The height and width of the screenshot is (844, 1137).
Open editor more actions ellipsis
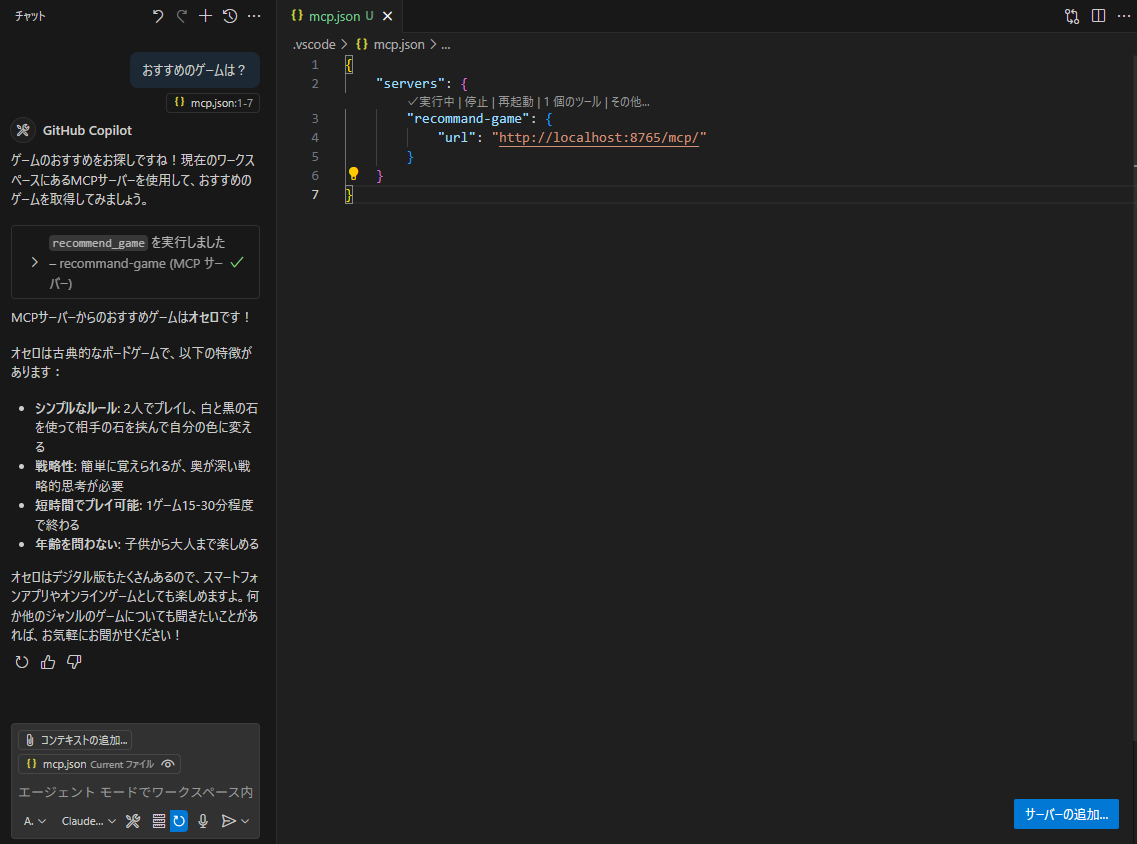coord(1124,16)
